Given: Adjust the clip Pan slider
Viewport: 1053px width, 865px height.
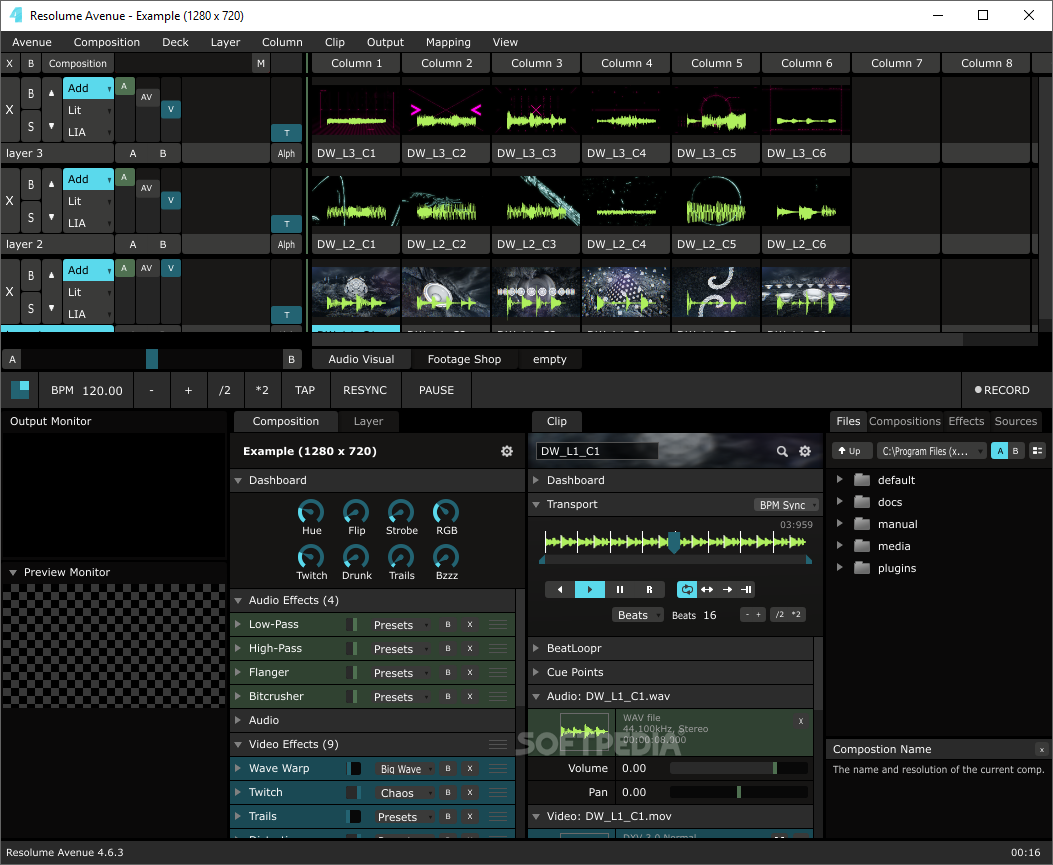Looking at the screenshot, I should tap(739, 792).
